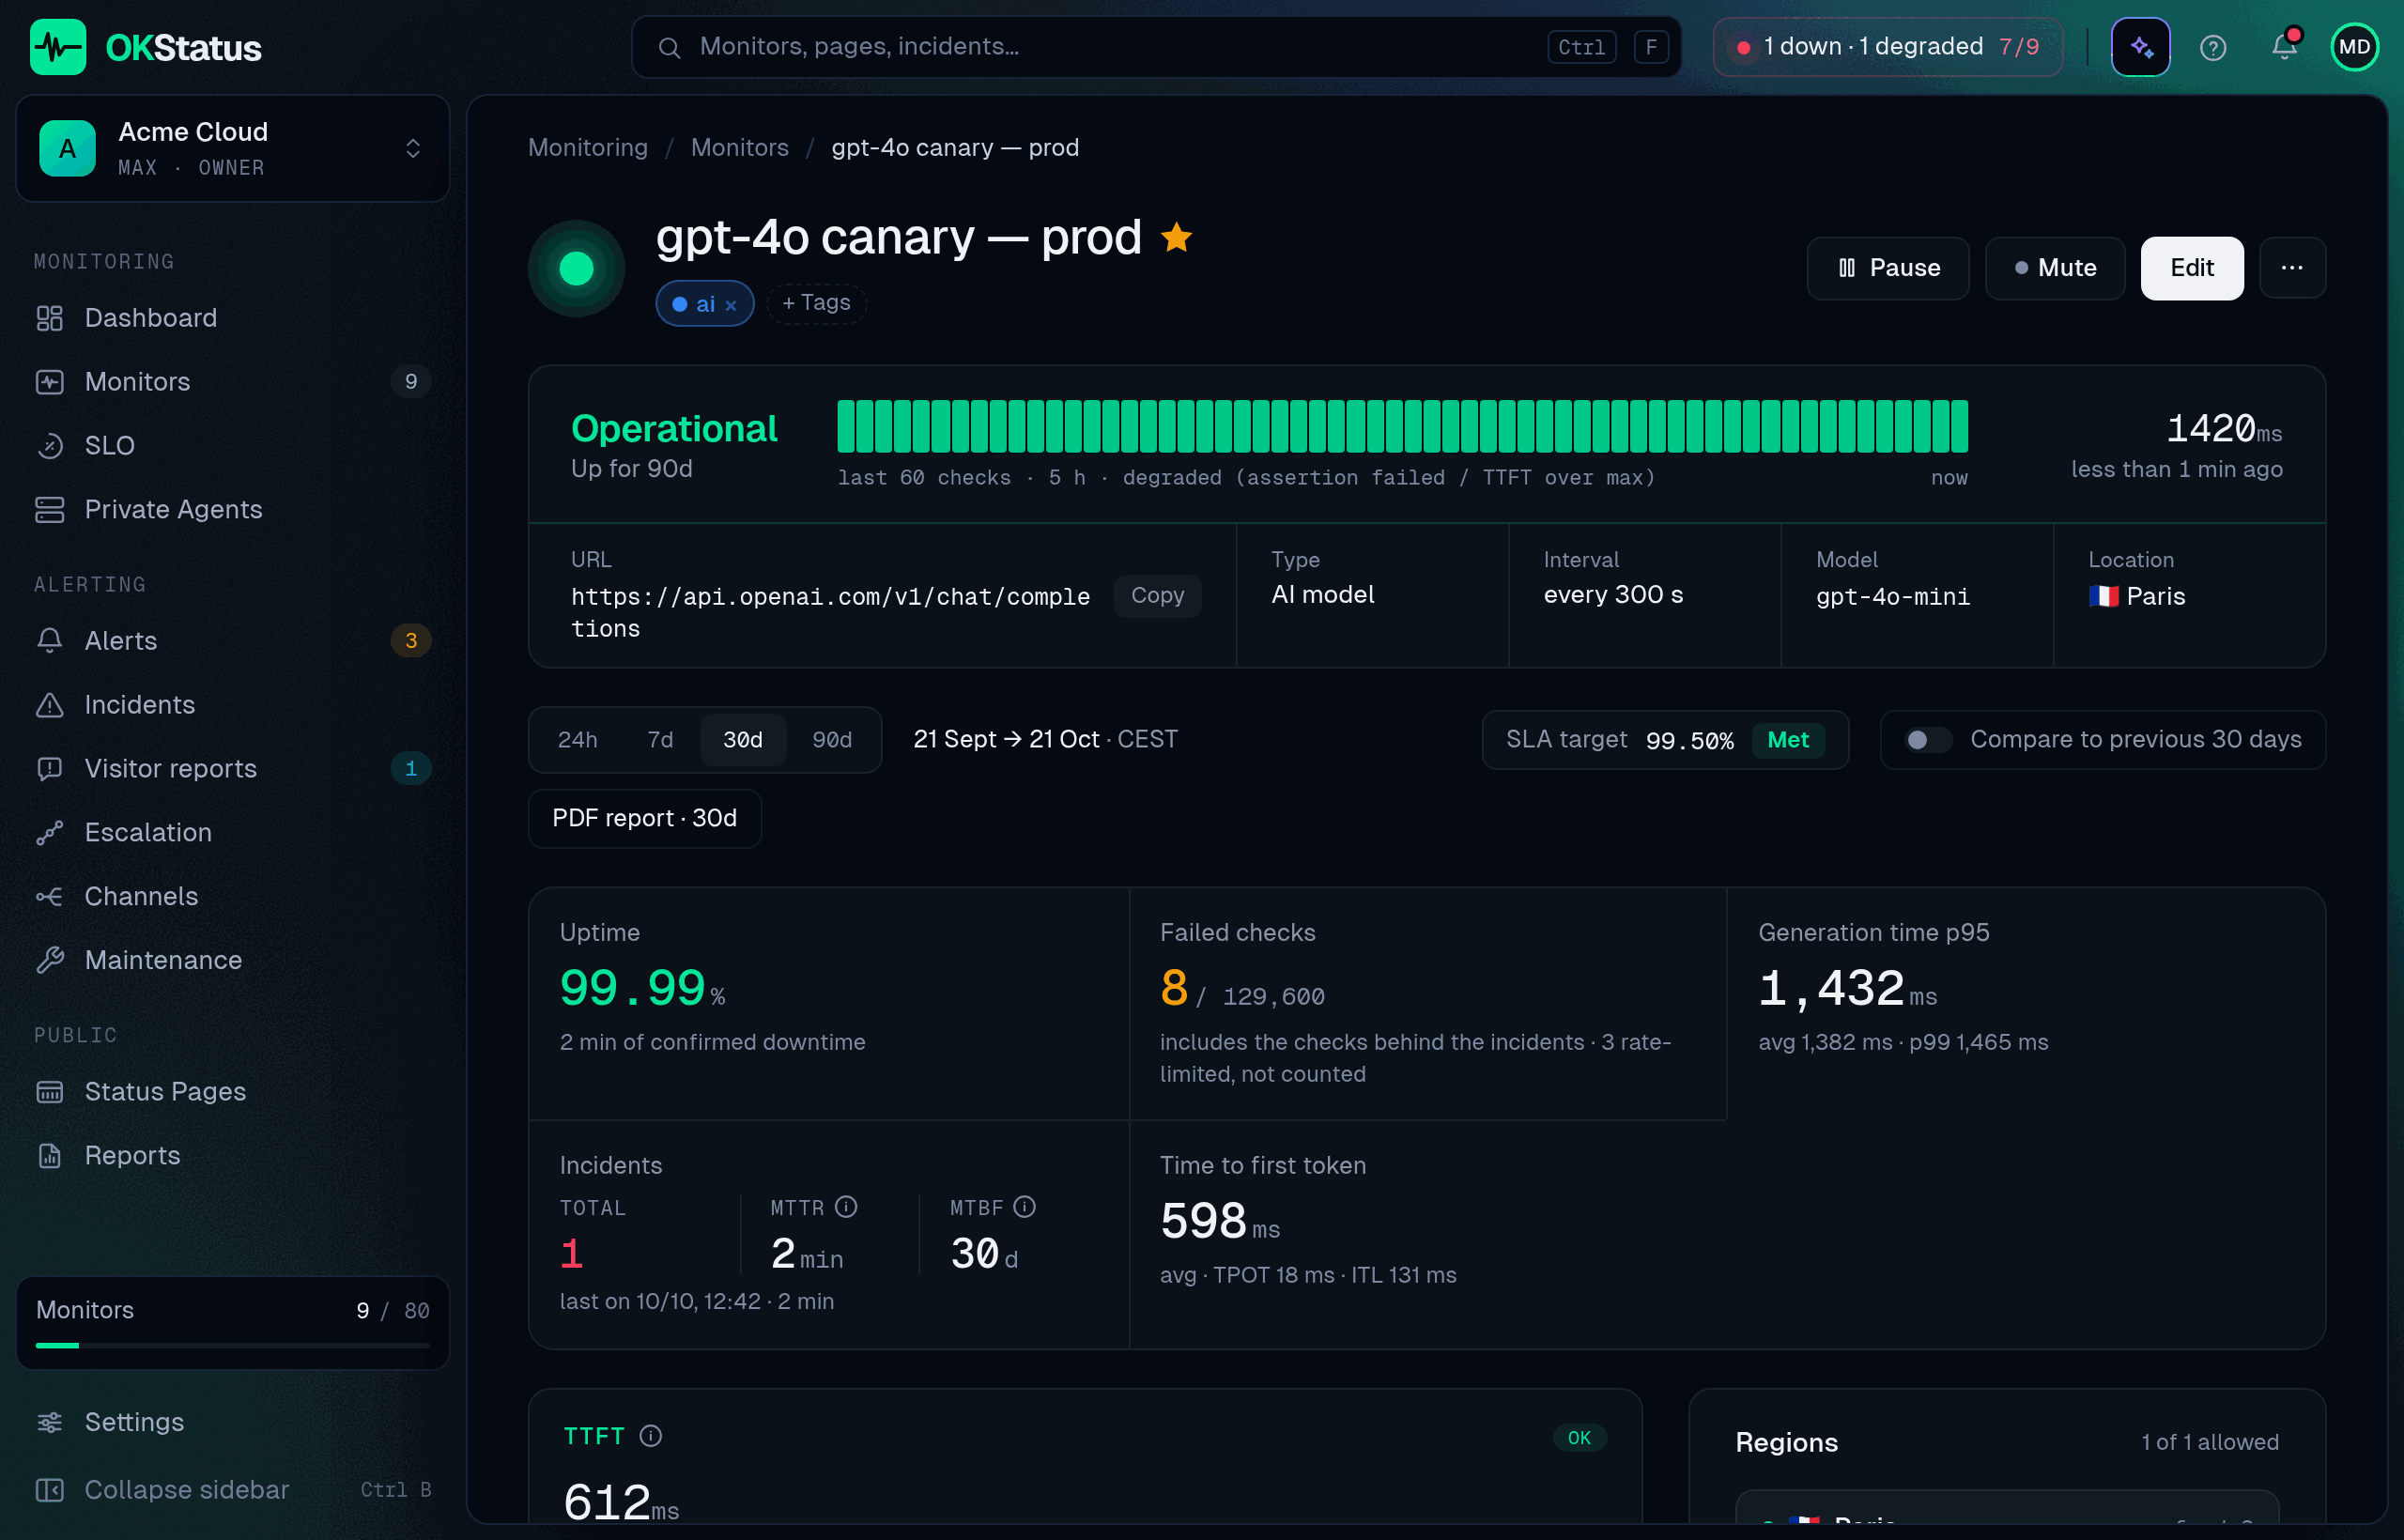The image size is (2404, 1540).
Task: Open Incidents in the sidebar
Action: (x=232, y=705)
